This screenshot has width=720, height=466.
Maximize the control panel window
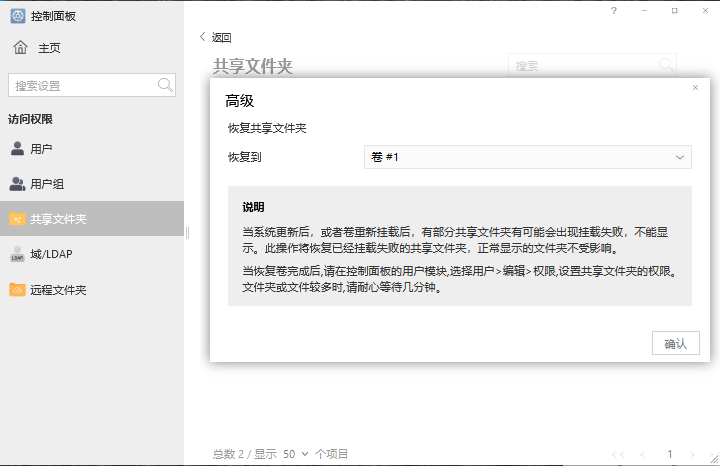pos(675,11)
